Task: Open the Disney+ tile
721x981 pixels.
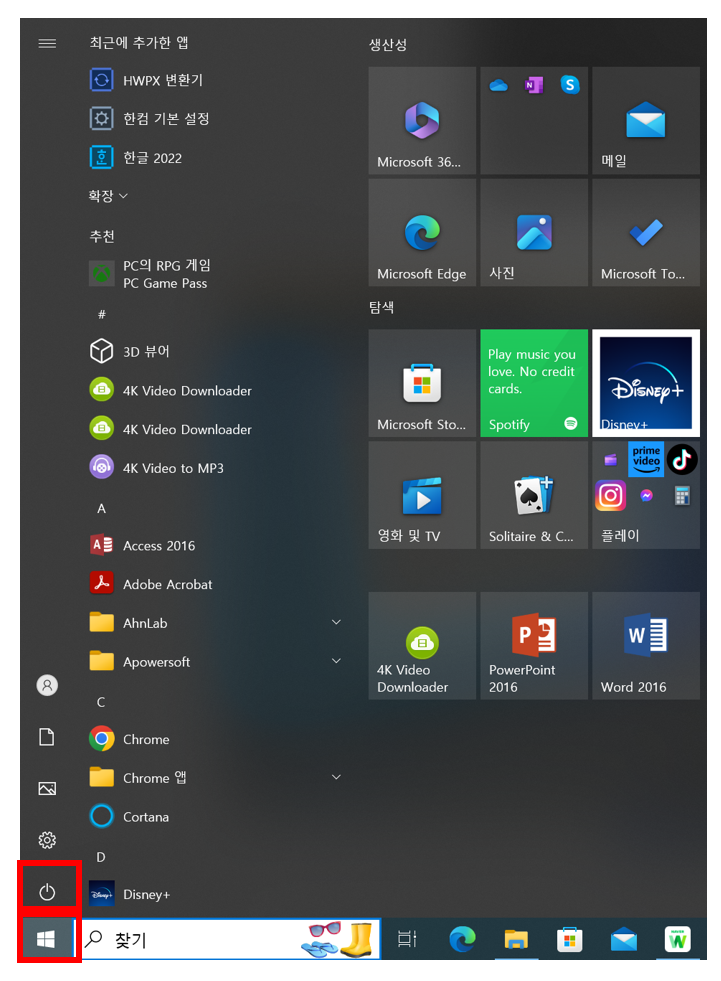Action: 646,383
